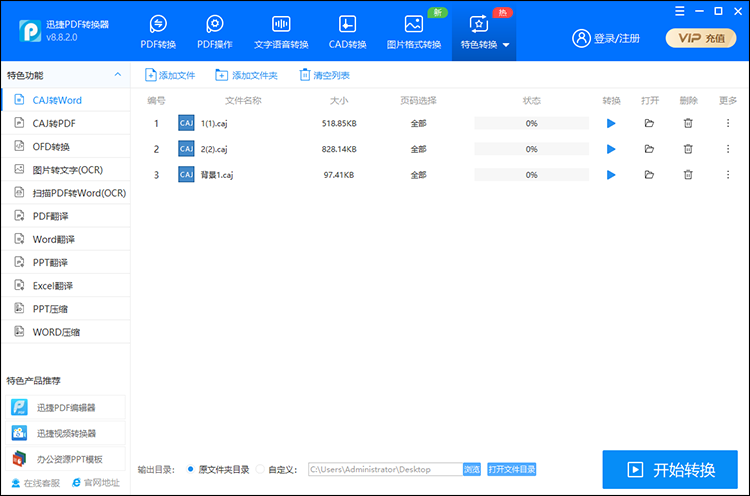Open 迅捷PDF编辑器 product recommendation

66,408
